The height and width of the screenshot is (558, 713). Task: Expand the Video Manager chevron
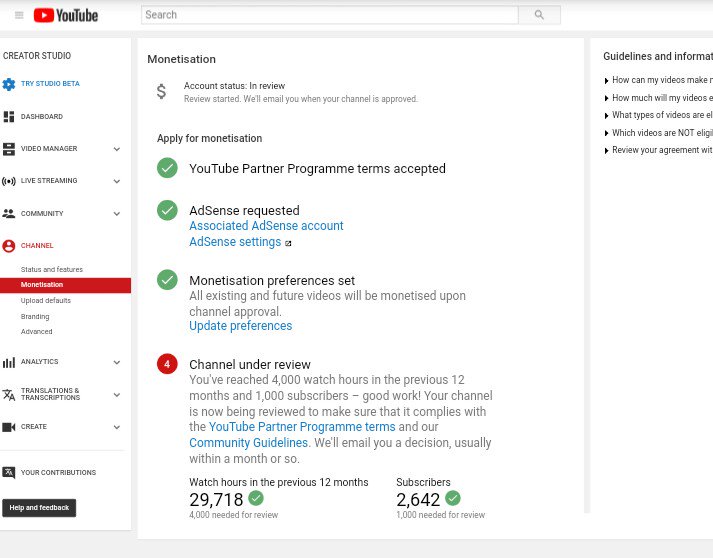tap(117, 149)
